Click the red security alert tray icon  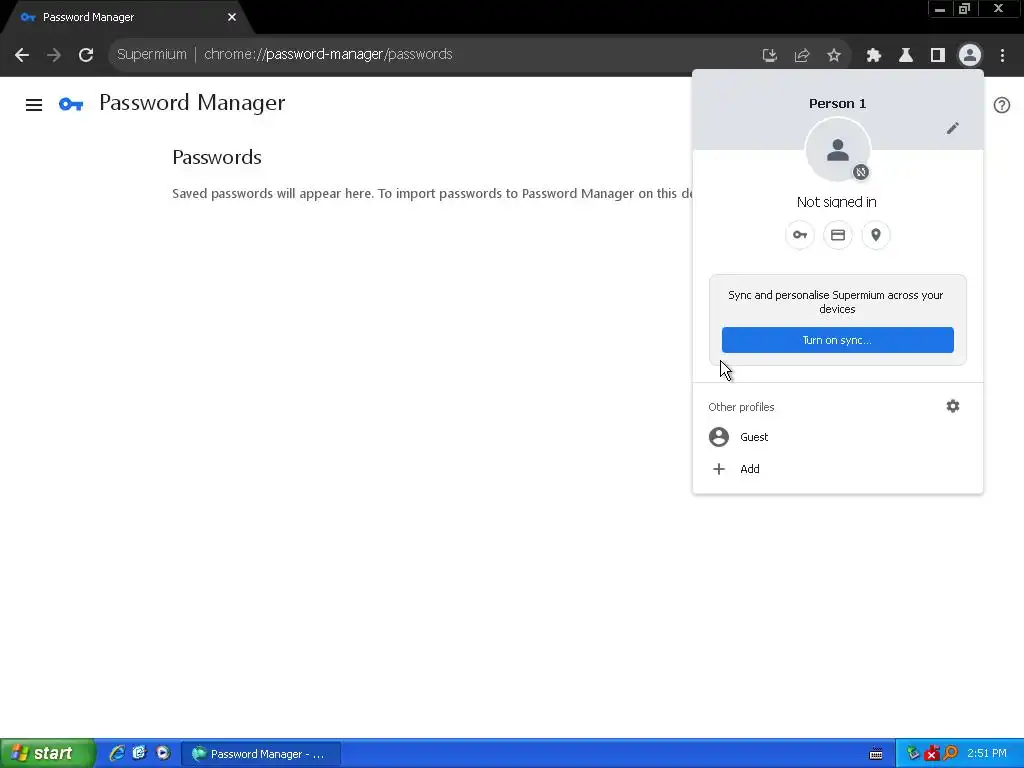[x=931, y=754]
